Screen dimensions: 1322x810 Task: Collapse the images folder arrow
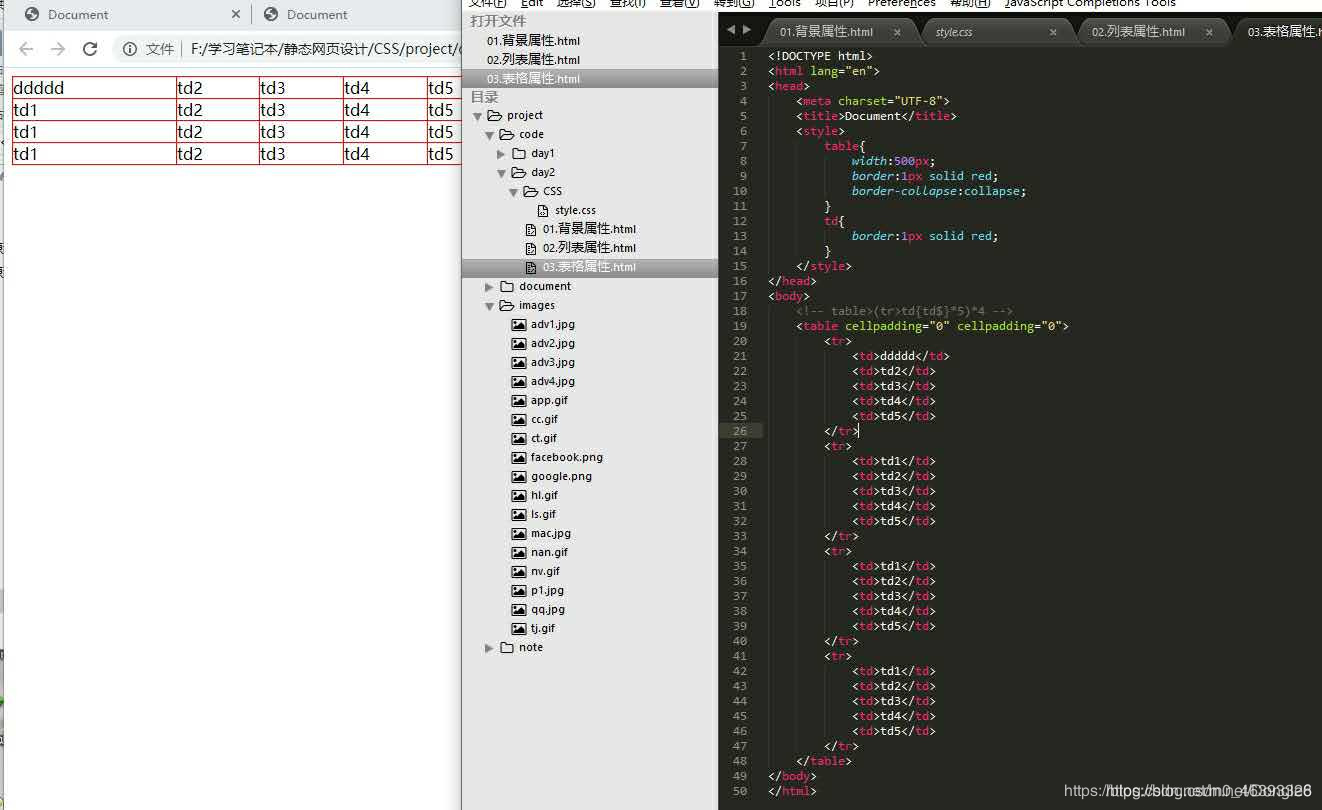pyautogui.click(x=490, y=306)
